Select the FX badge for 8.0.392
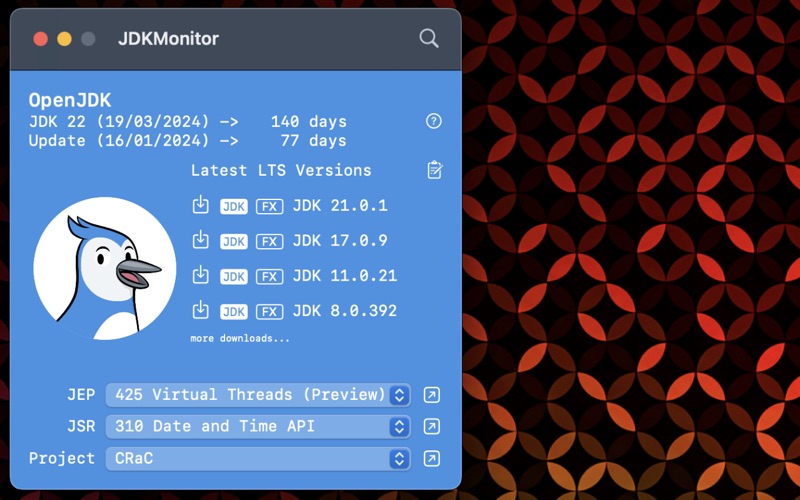Image resolution: width=800 pixels, height=500 pixels. (x=269, y=311)
